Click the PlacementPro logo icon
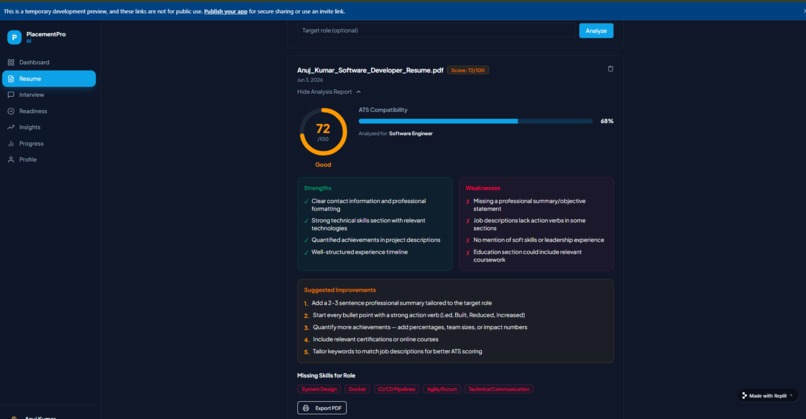806x419 pixels. click(x=14, y=37)
